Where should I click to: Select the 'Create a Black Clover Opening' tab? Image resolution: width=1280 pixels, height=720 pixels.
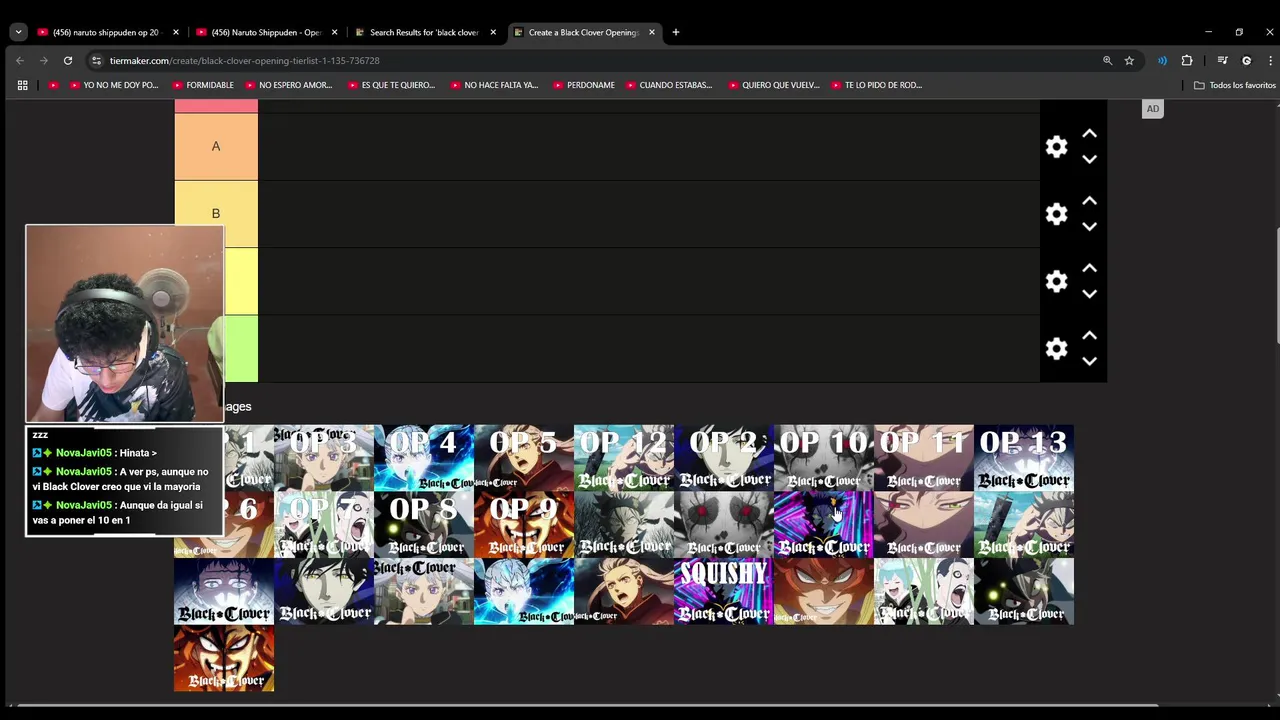(583, 32)
